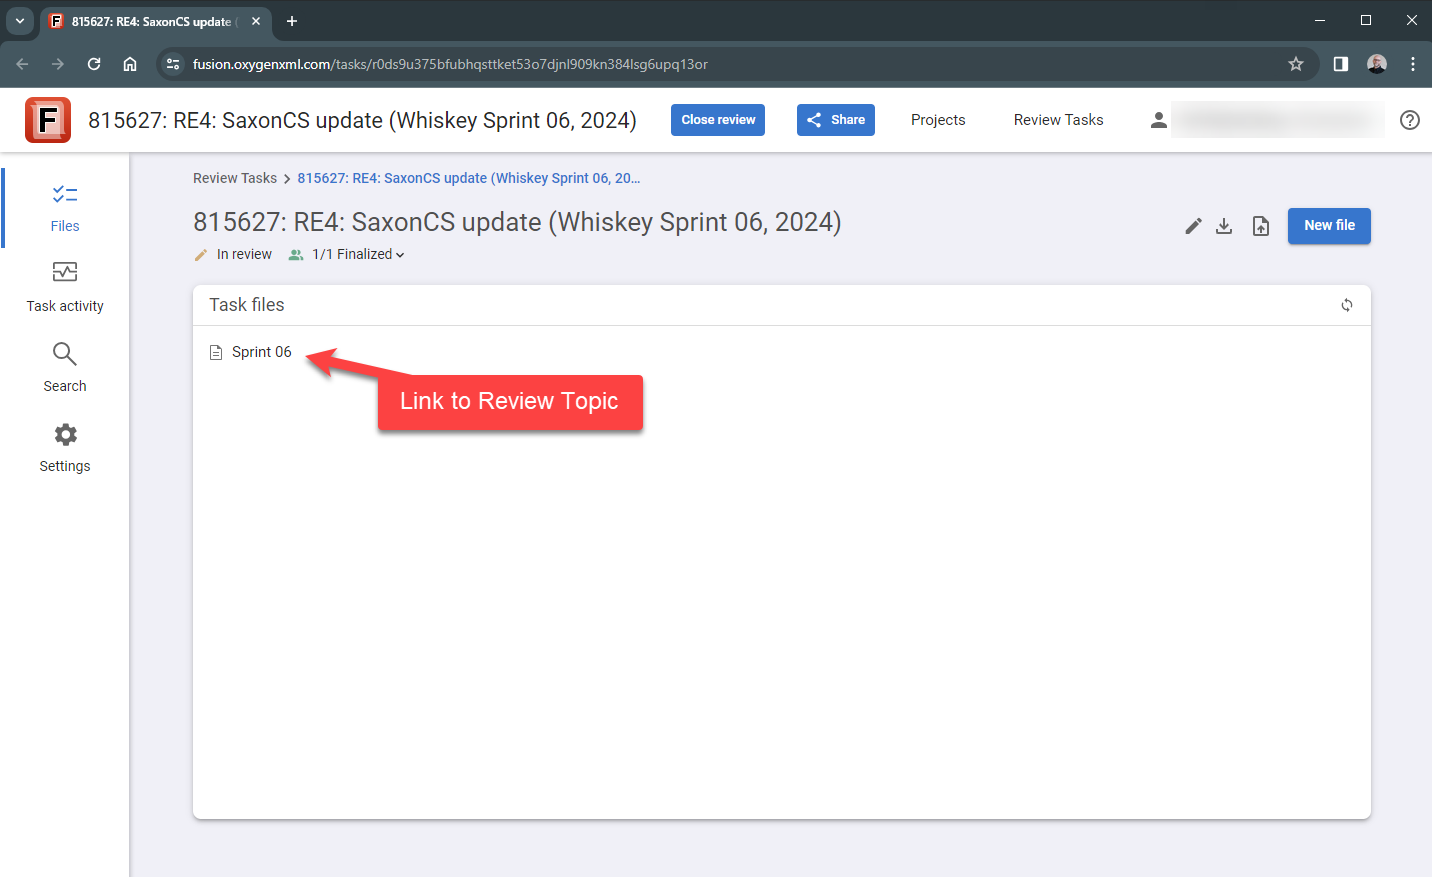
Task: Open the Search sidebar section
Action: [65, 368]
